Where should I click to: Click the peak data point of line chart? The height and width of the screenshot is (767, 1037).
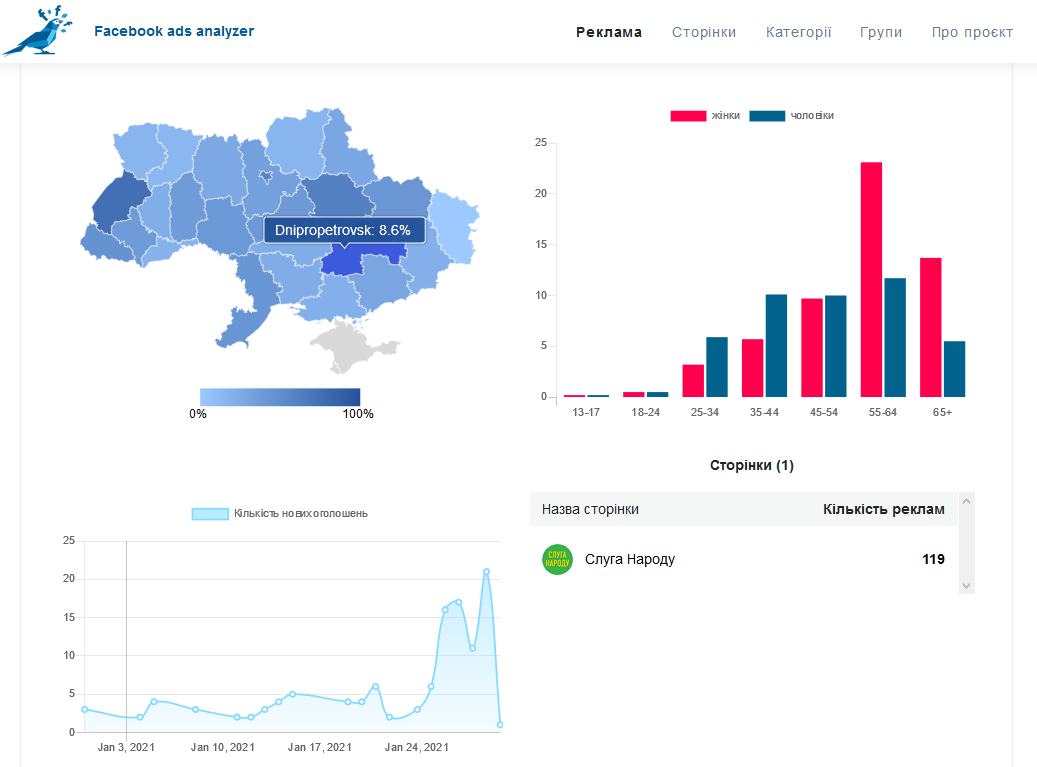pos(486,571)
